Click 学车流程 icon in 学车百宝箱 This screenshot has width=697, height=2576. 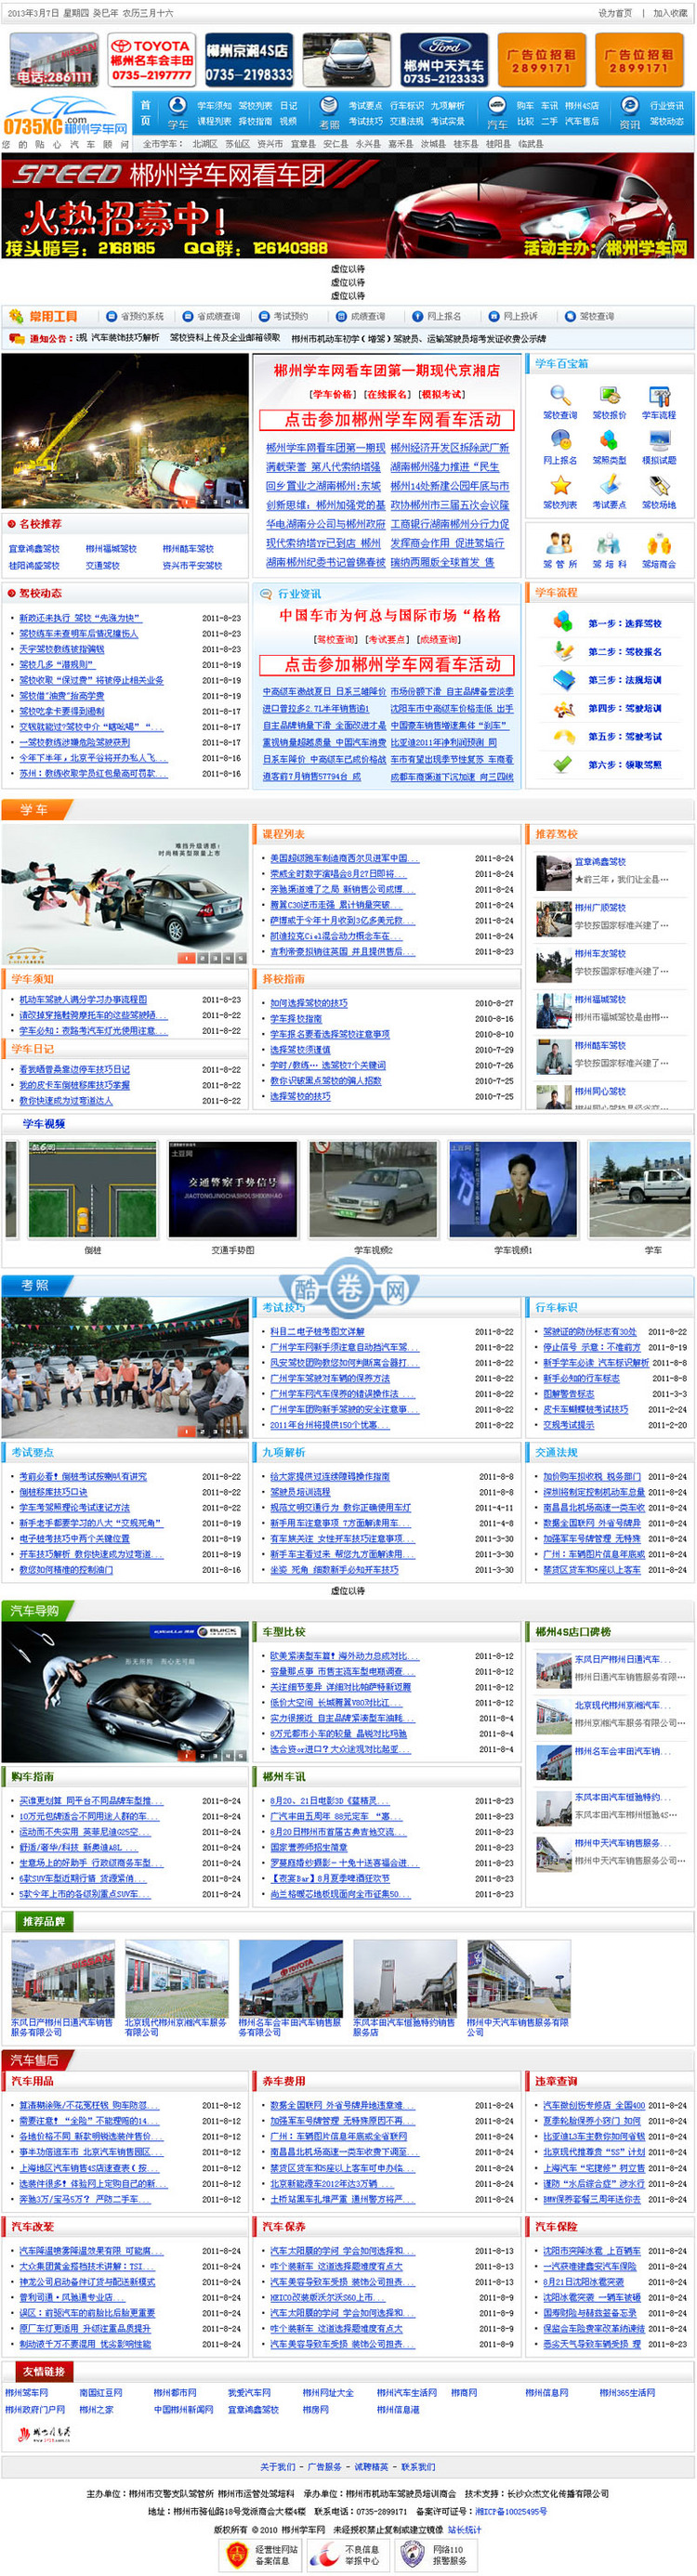click(659, 395)
